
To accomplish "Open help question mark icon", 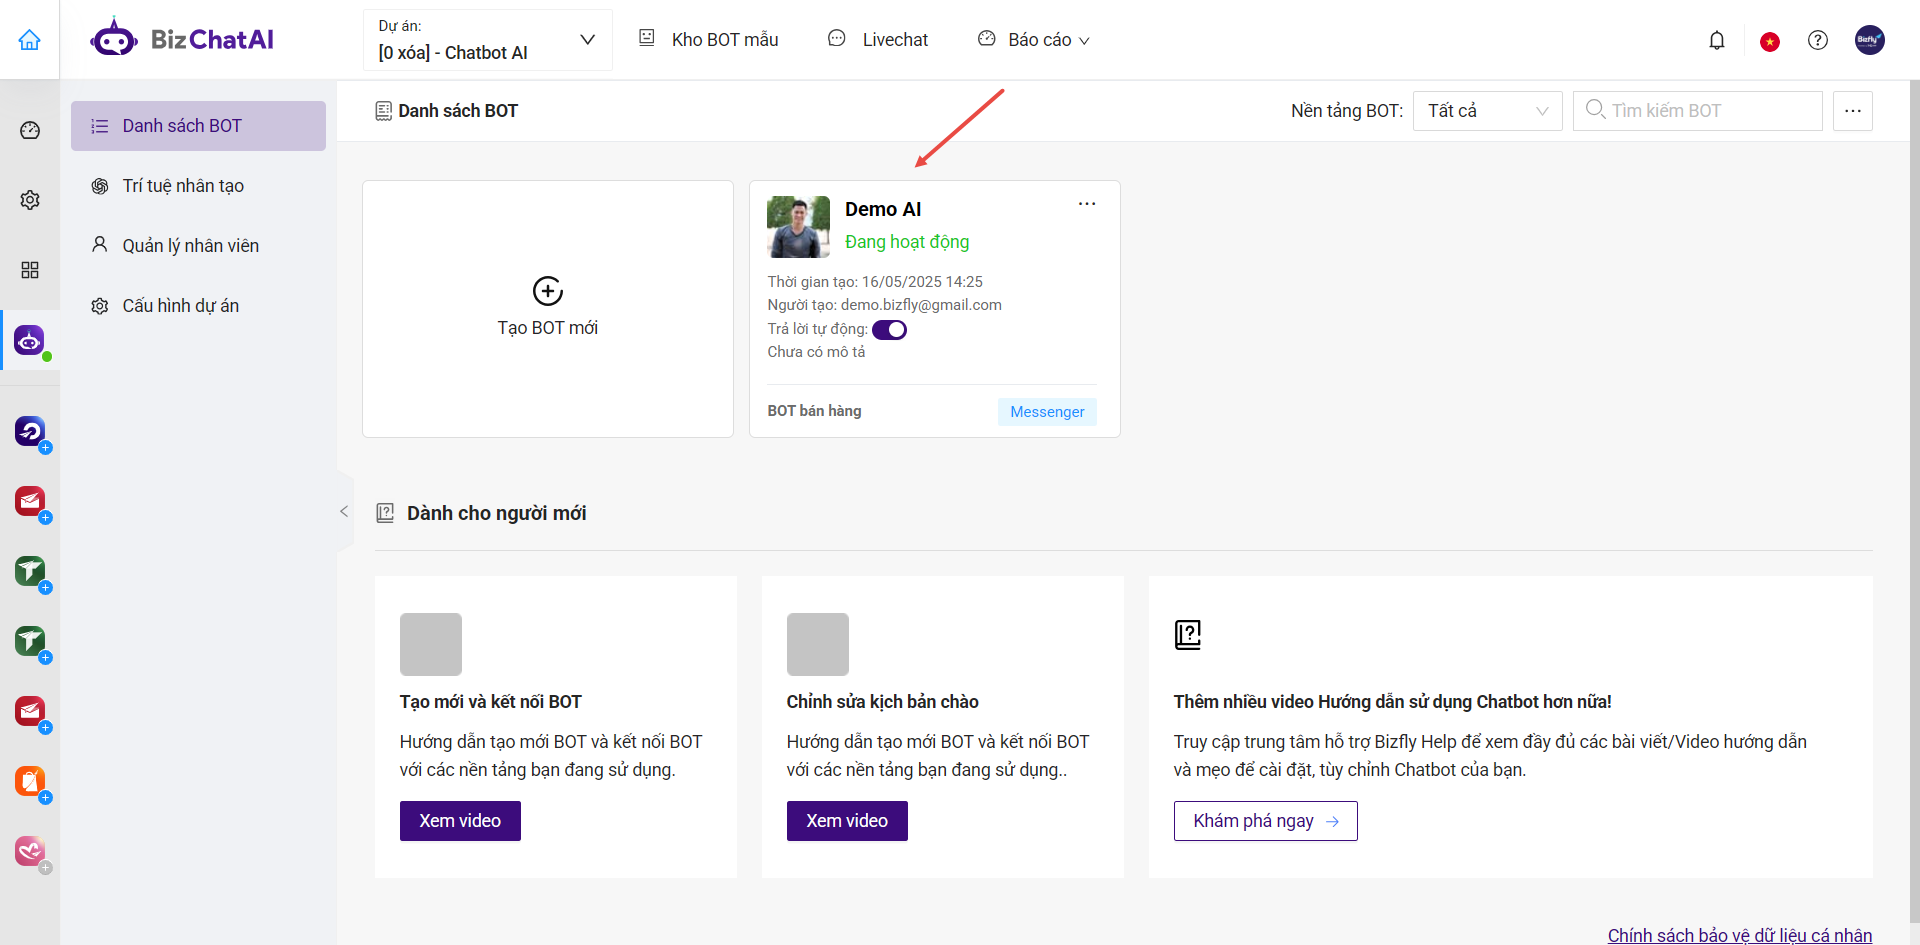I will pyautogui.click(x=1818, y=40).
